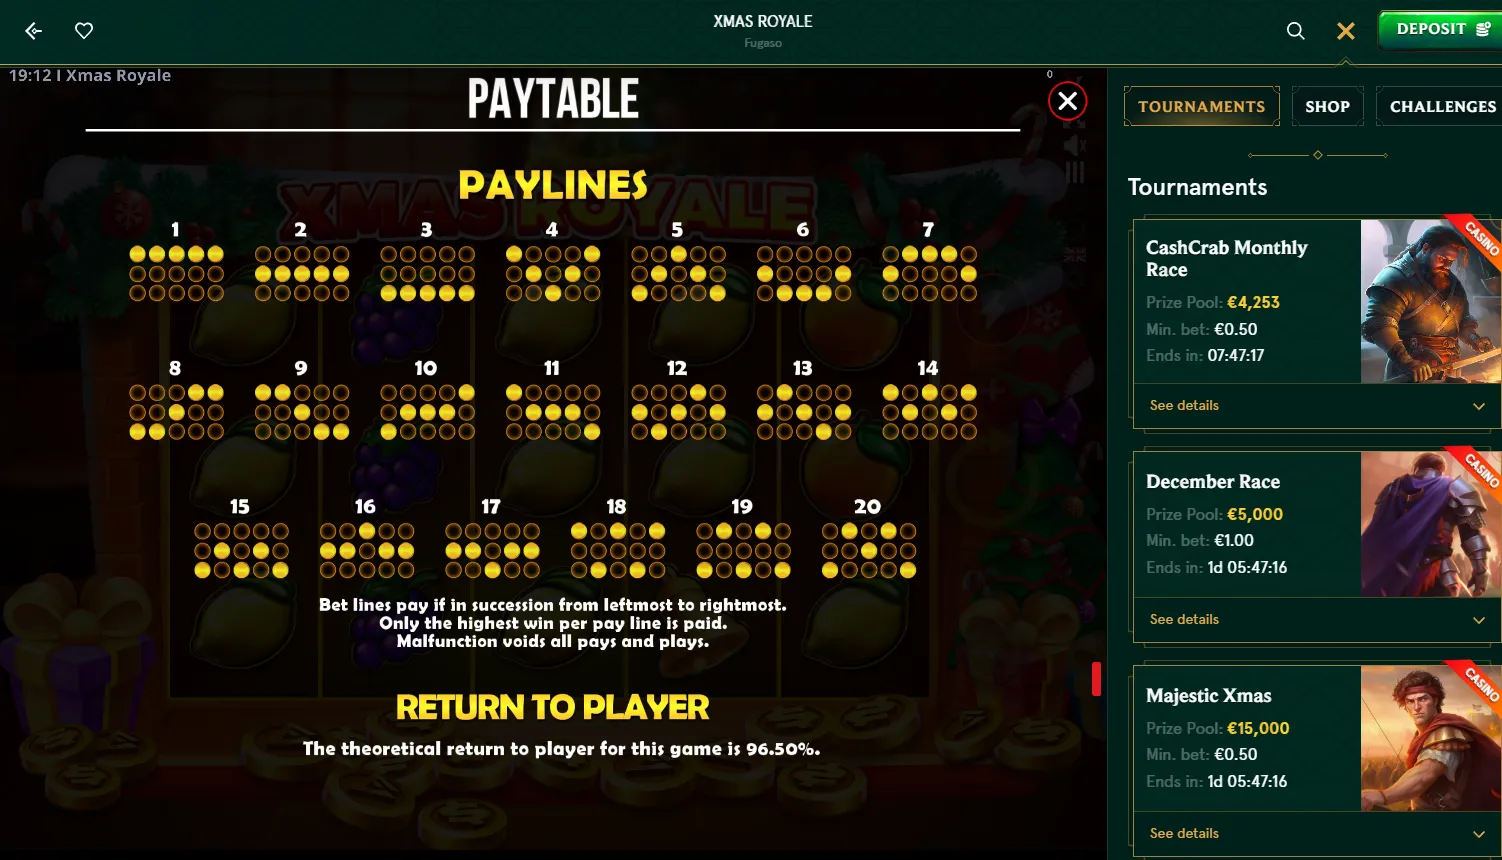The image size is (1502, 860).
Task: Click the back arrow icon
Action: [33, 31]
